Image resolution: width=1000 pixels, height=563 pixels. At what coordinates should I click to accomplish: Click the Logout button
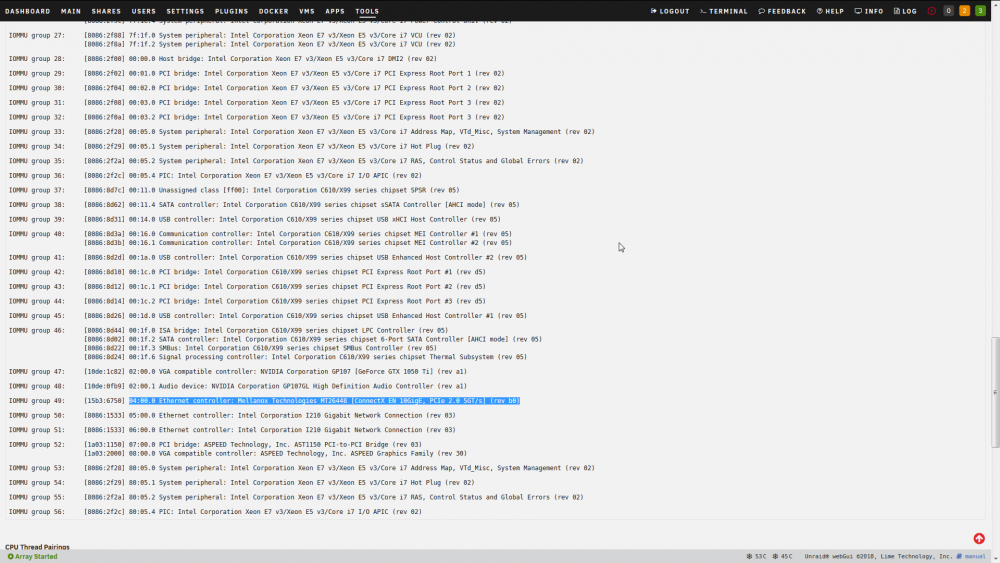[670, 11]
